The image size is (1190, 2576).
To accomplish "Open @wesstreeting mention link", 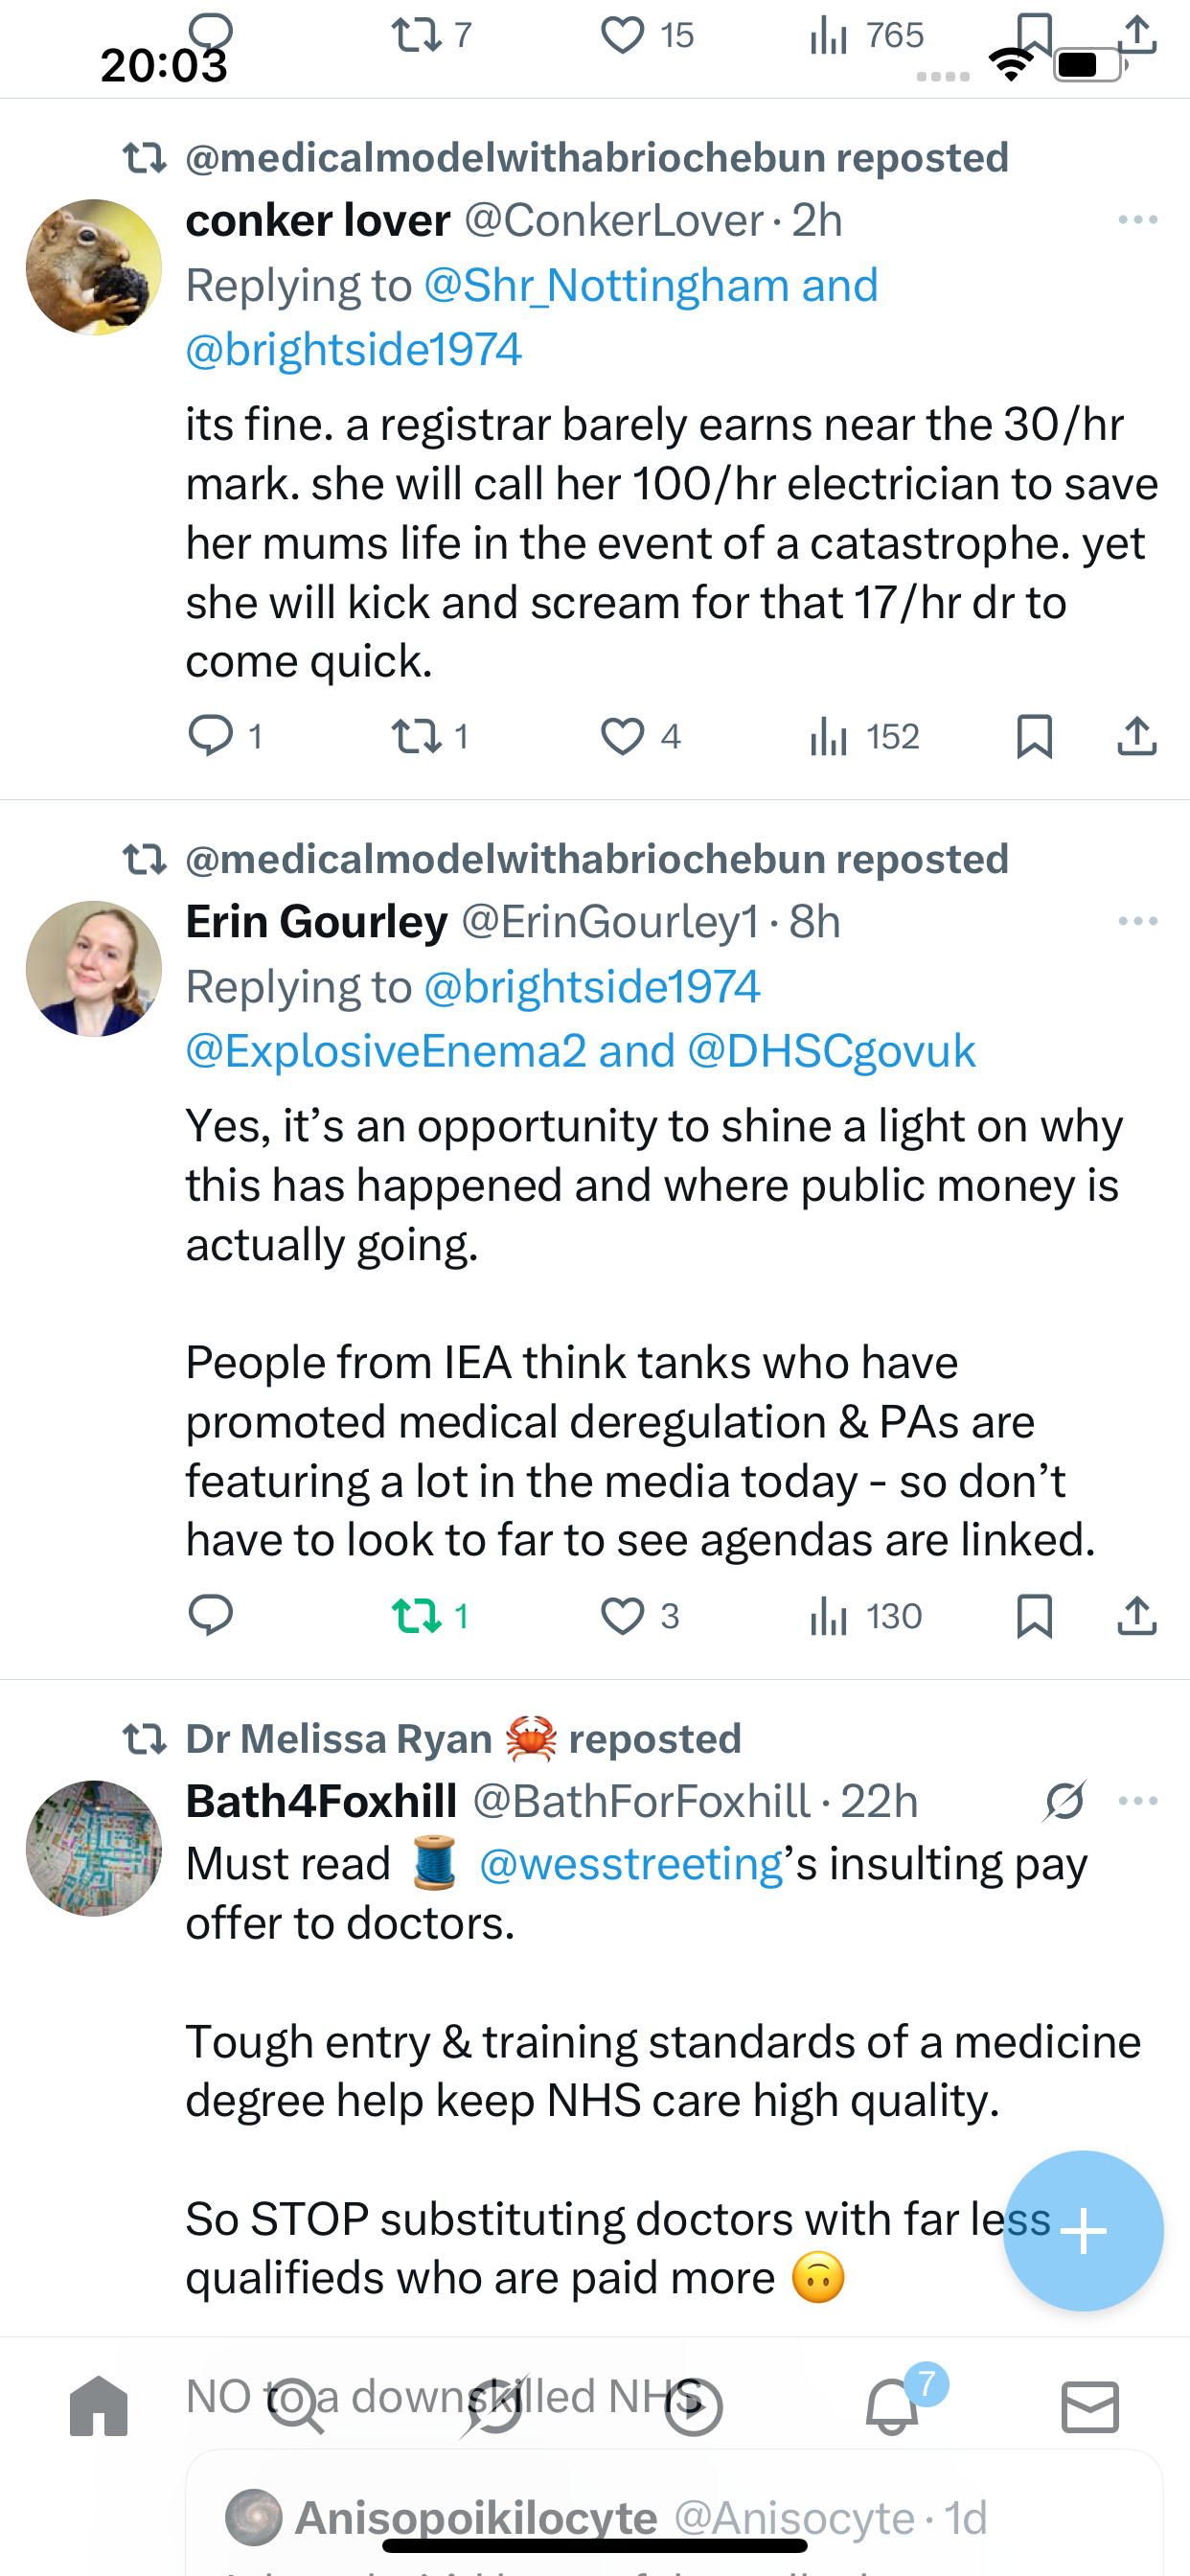I will [631, 1864].
